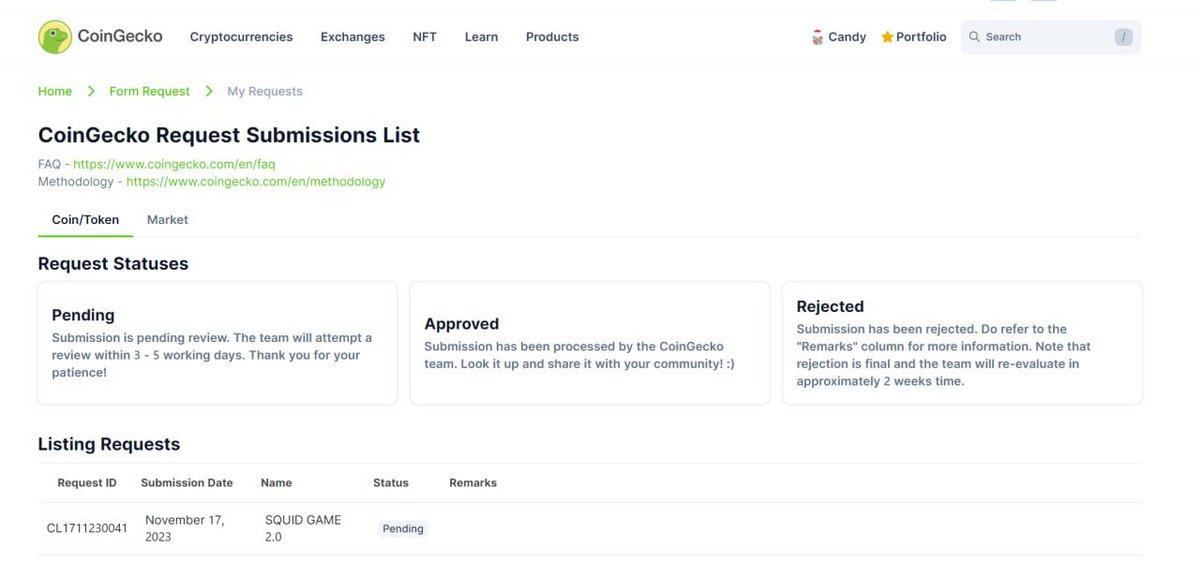Click the Approved status card heading
Viewport: 1200px width, 563px height.
pos(461,324)
